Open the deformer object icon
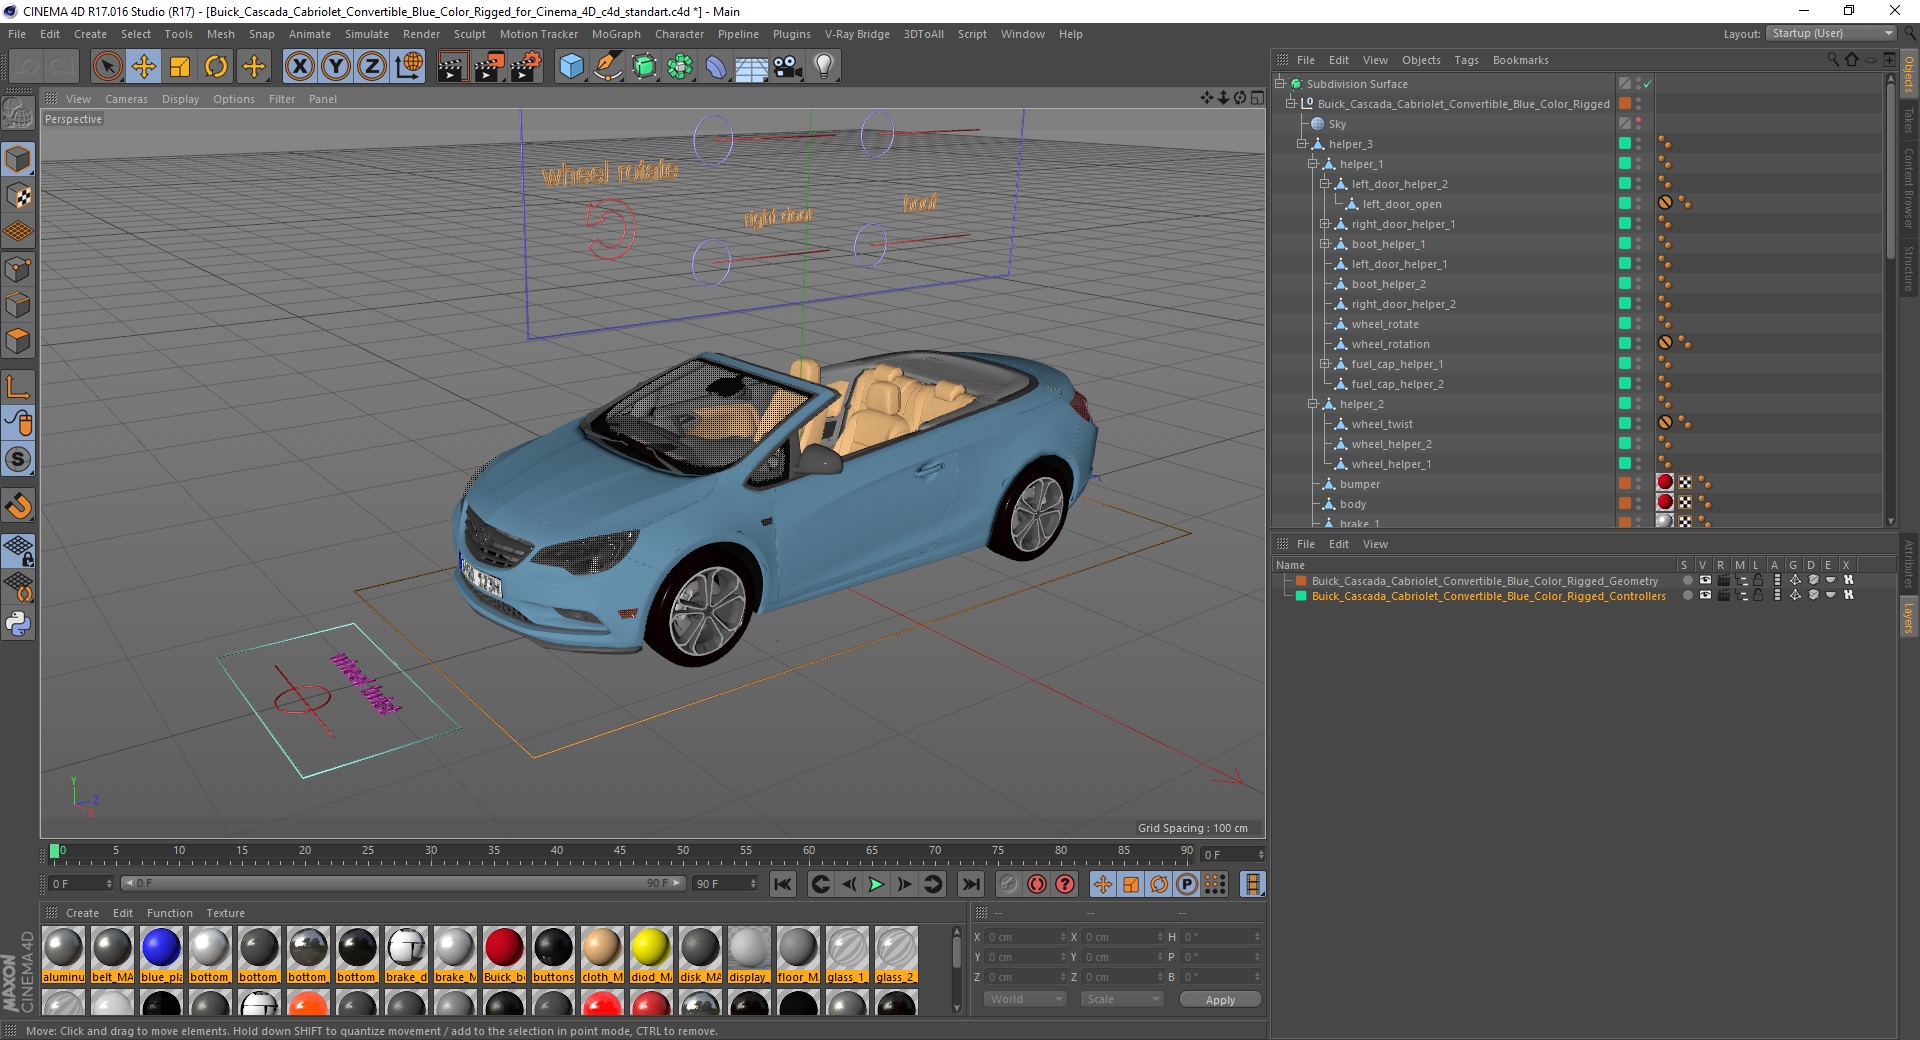This screenshot has height=1040, width=1920. pos(716,67)
